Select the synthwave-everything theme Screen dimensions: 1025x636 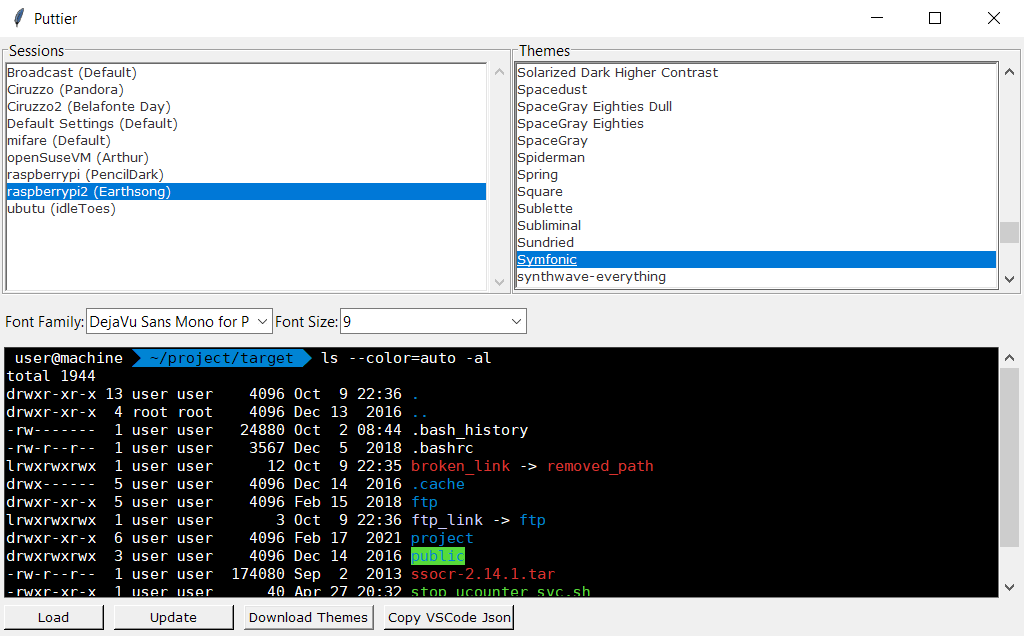click(756, 276)
